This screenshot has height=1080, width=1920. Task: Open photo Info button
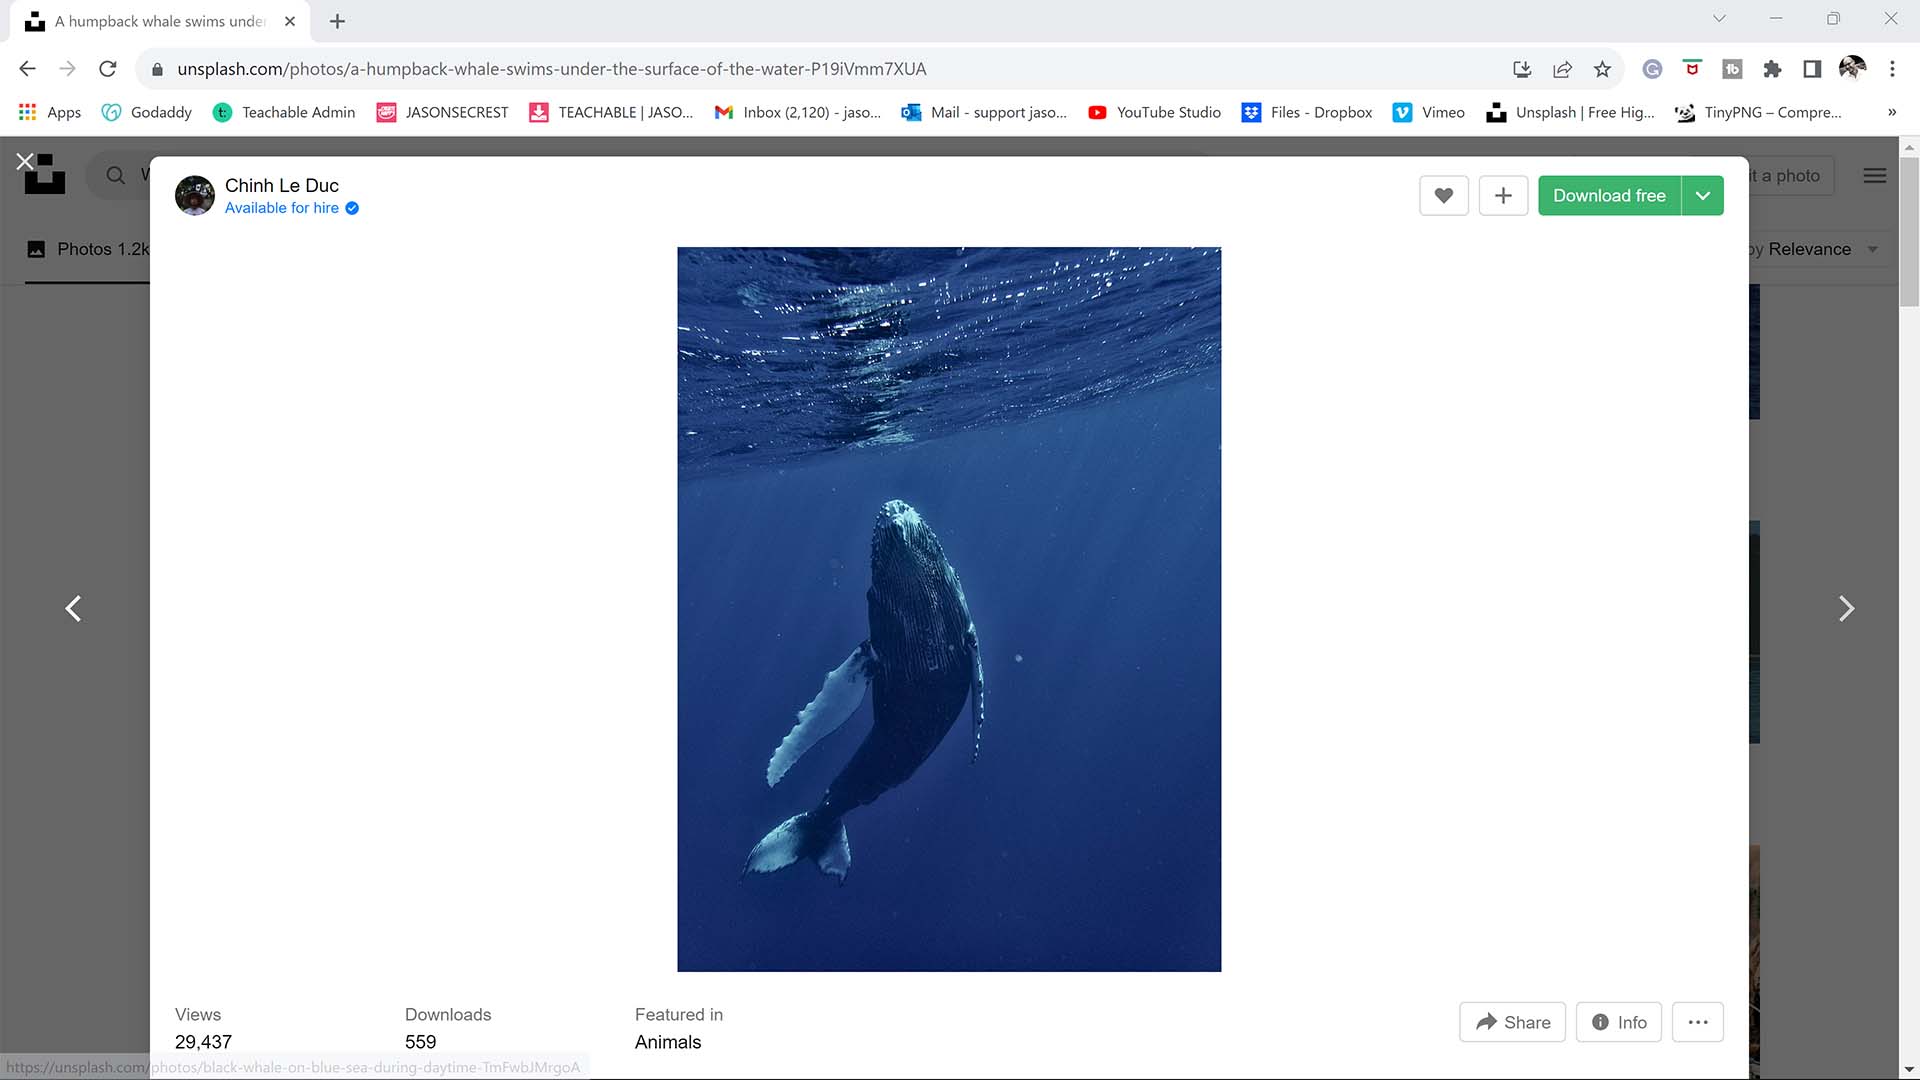pyautogui.click(x=1618, y=1022)
